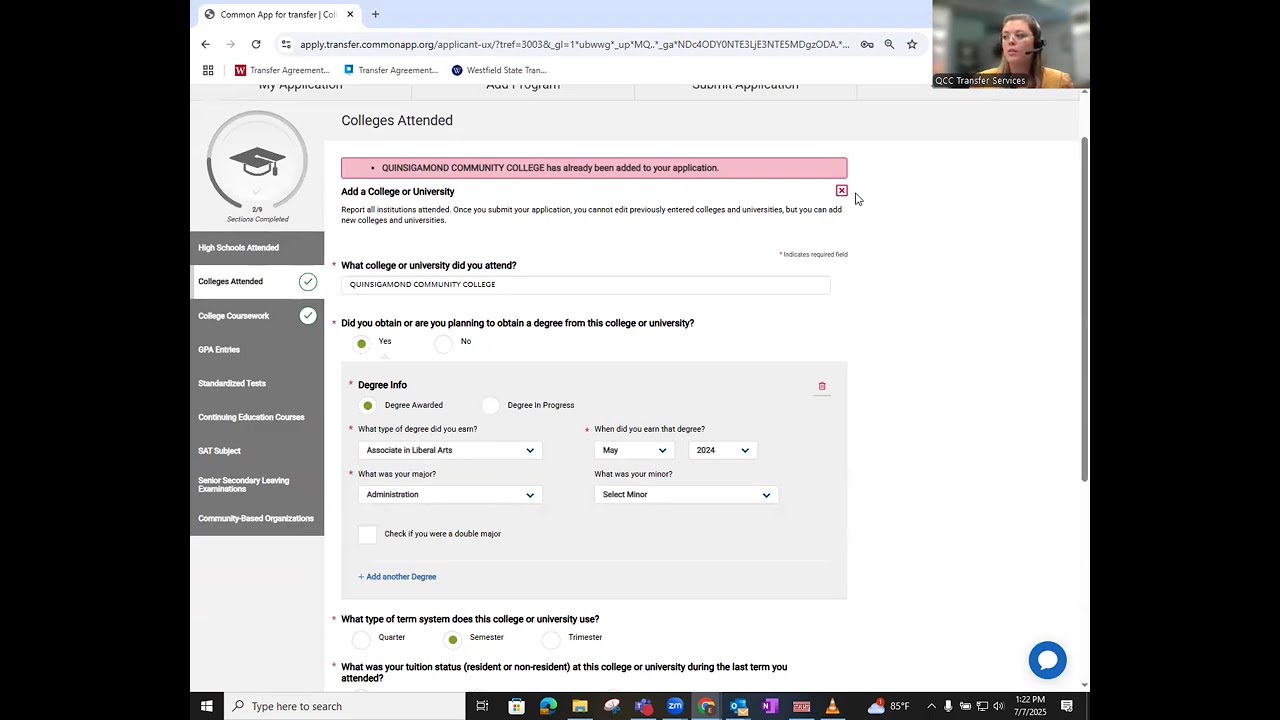Open the major dropdown showing Administration
This screenshot has height=720, width=1280.
tap(450, 494)
